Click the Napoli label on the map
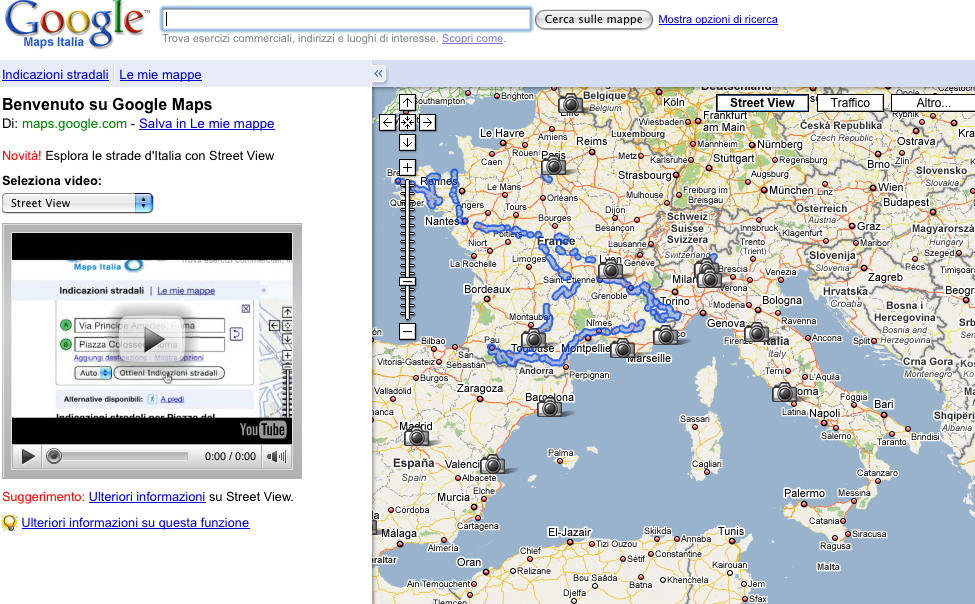 click(x=825, y=414)
